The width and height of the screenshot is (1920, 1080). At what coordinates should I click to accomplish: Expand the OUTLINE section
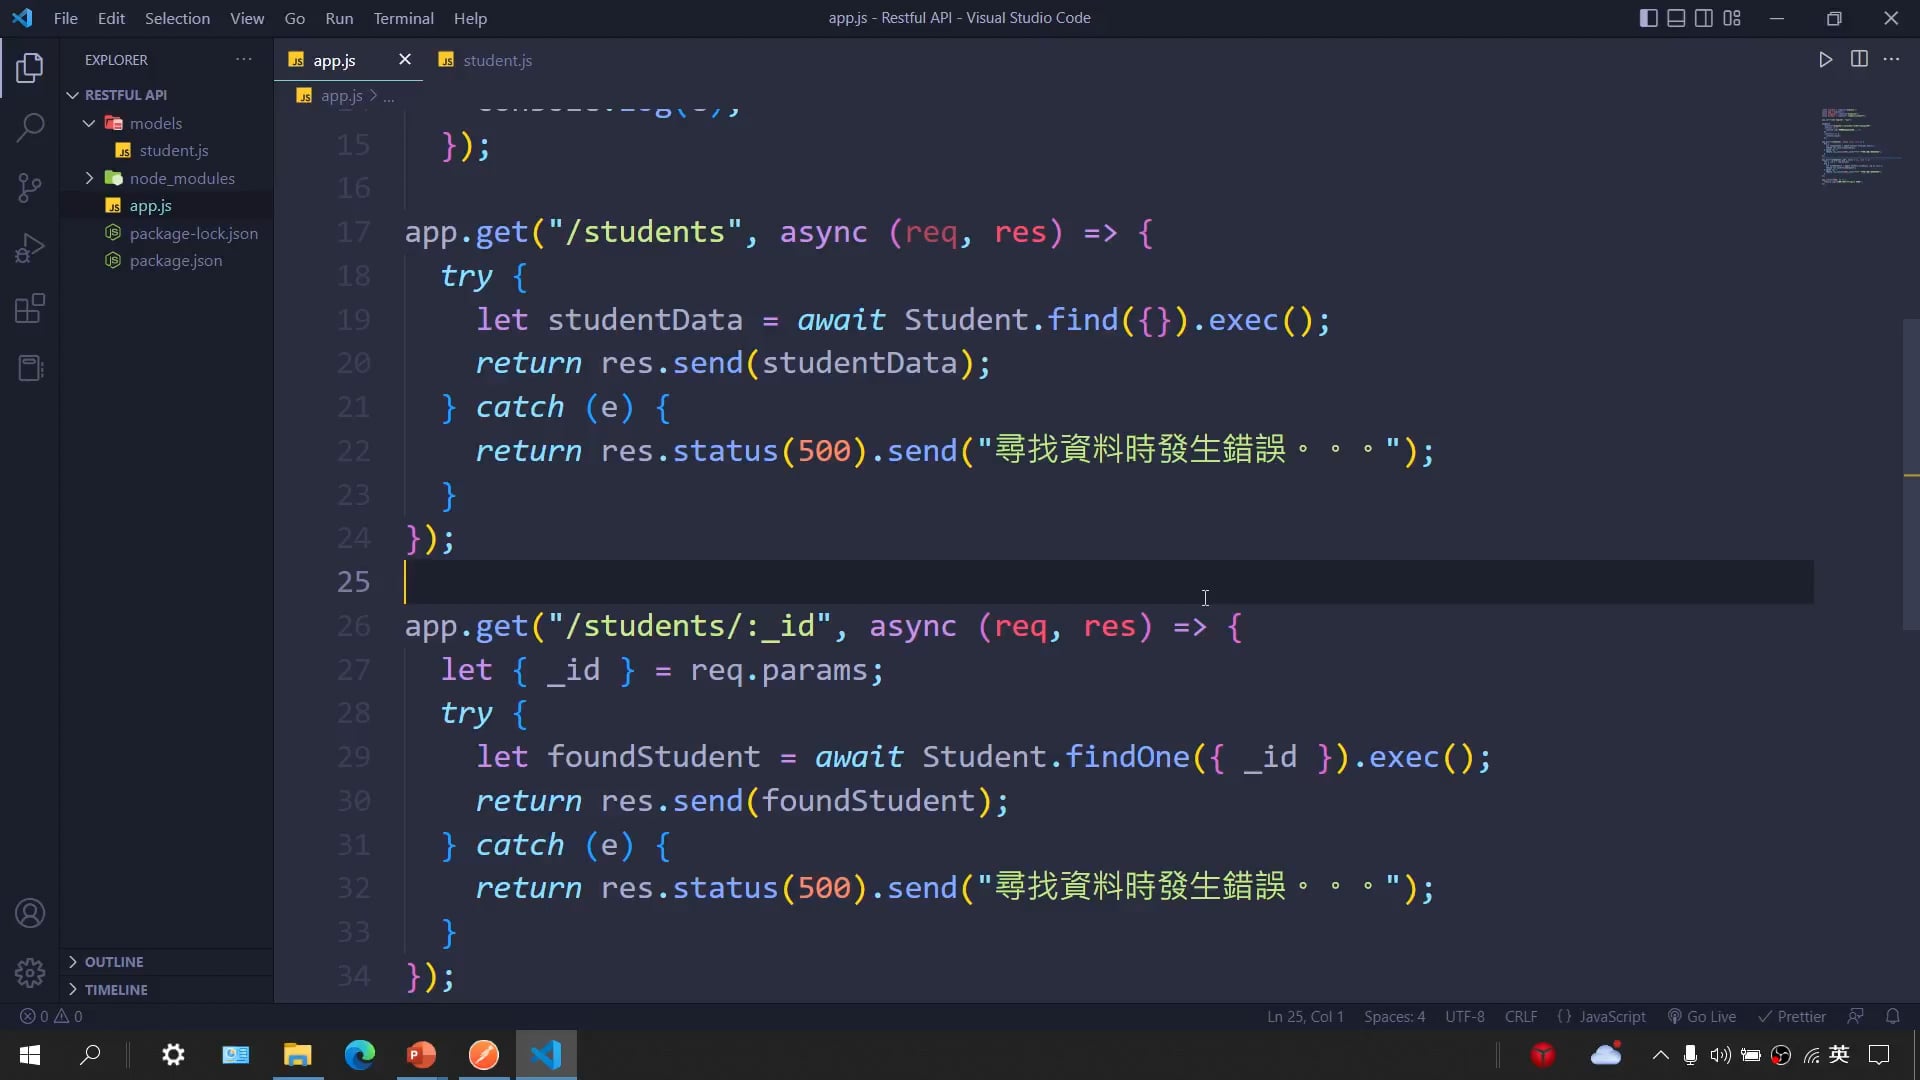coord(113,961)
